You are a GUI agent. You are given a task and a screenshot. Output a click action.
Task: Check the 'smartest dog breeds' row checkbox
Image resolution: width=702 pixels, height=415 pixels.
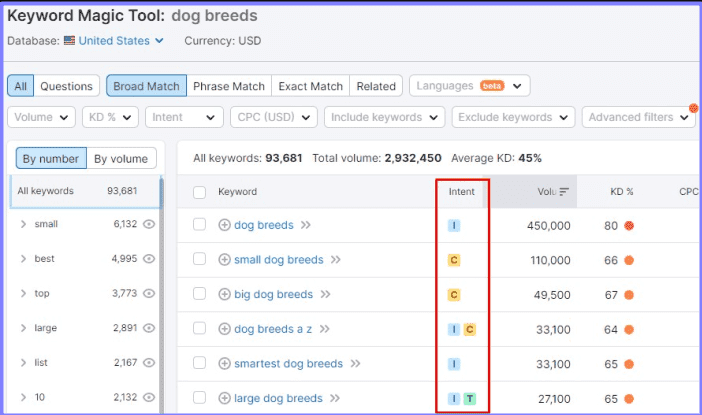[x=199, y=363]
